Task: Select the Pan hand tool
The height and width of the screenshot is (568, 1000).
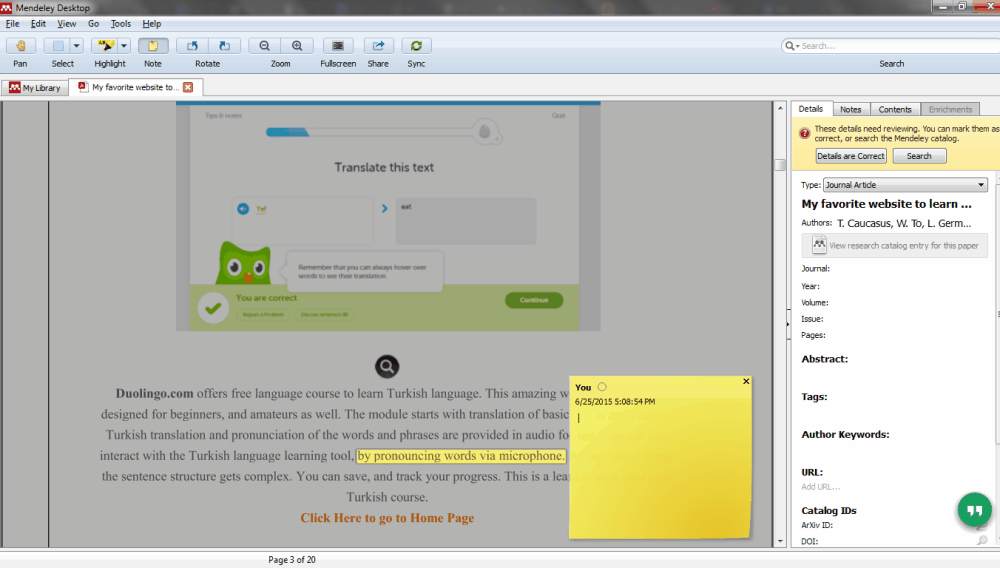Action: pos(20,46)
